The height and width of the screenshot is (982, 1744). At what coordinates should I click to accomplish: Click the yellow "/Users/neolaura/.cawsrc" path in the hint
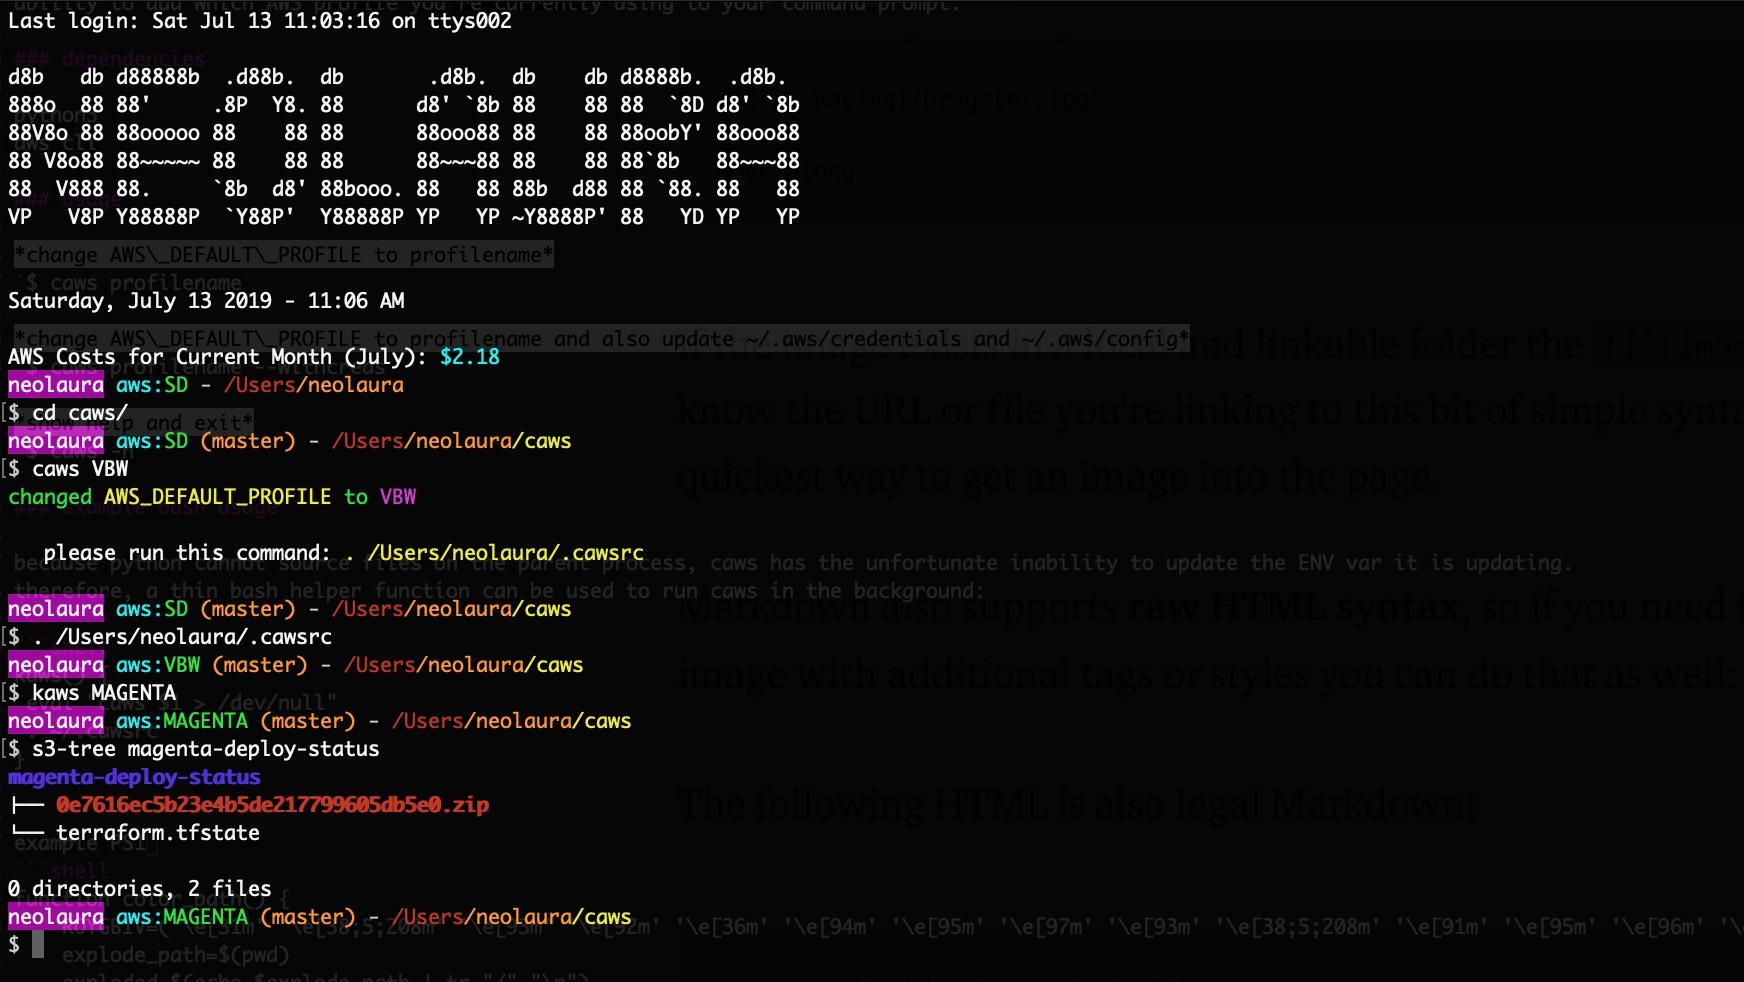click(506, 553)
